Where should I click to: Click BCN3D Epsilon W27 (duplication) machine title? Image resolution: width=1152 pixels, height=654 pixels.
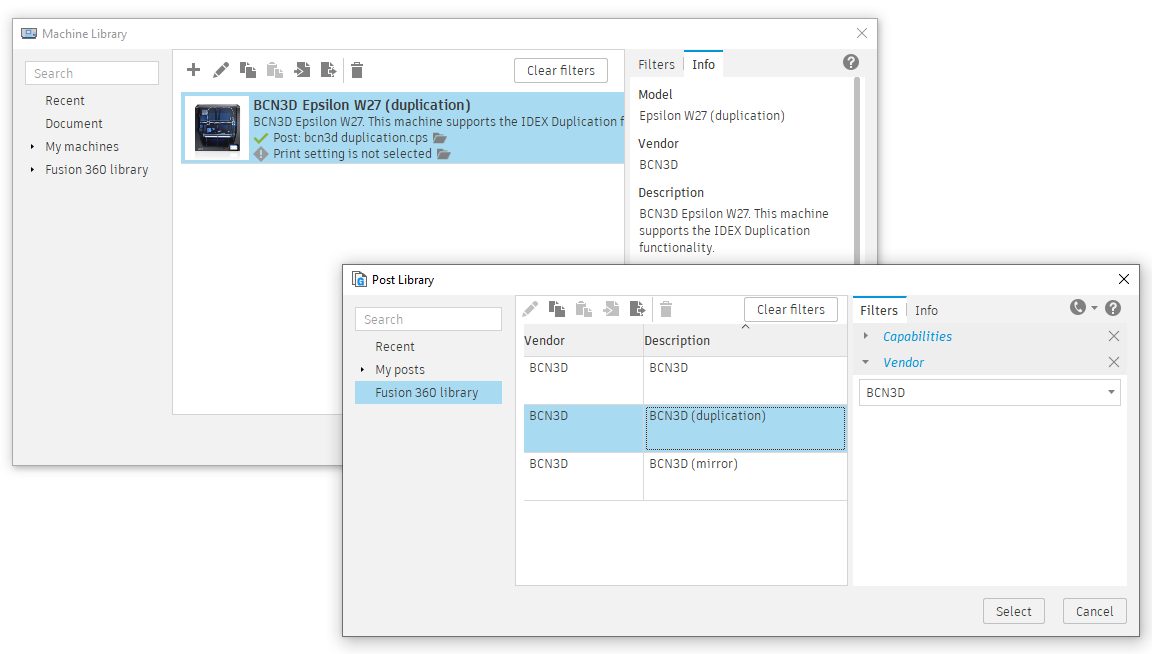pyautogui.click(x=361, y=105)
